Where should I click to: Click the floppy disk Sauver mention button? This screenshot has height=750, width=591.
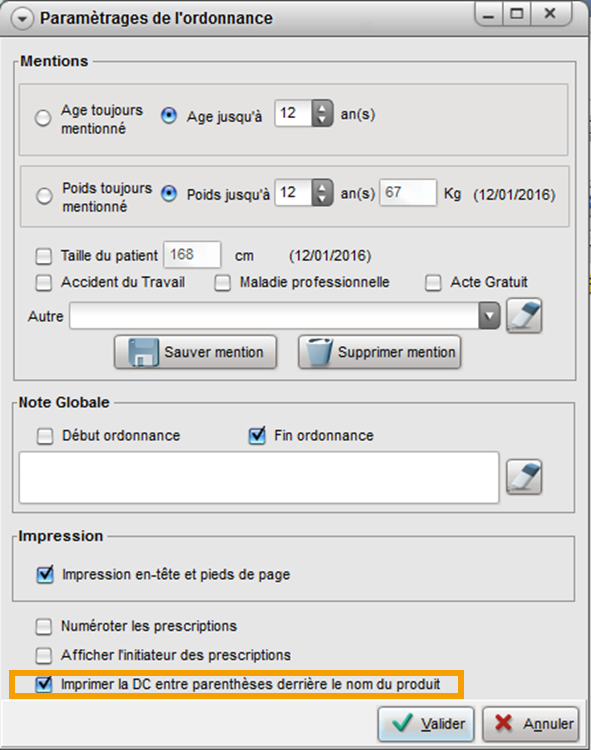[196, 352]
